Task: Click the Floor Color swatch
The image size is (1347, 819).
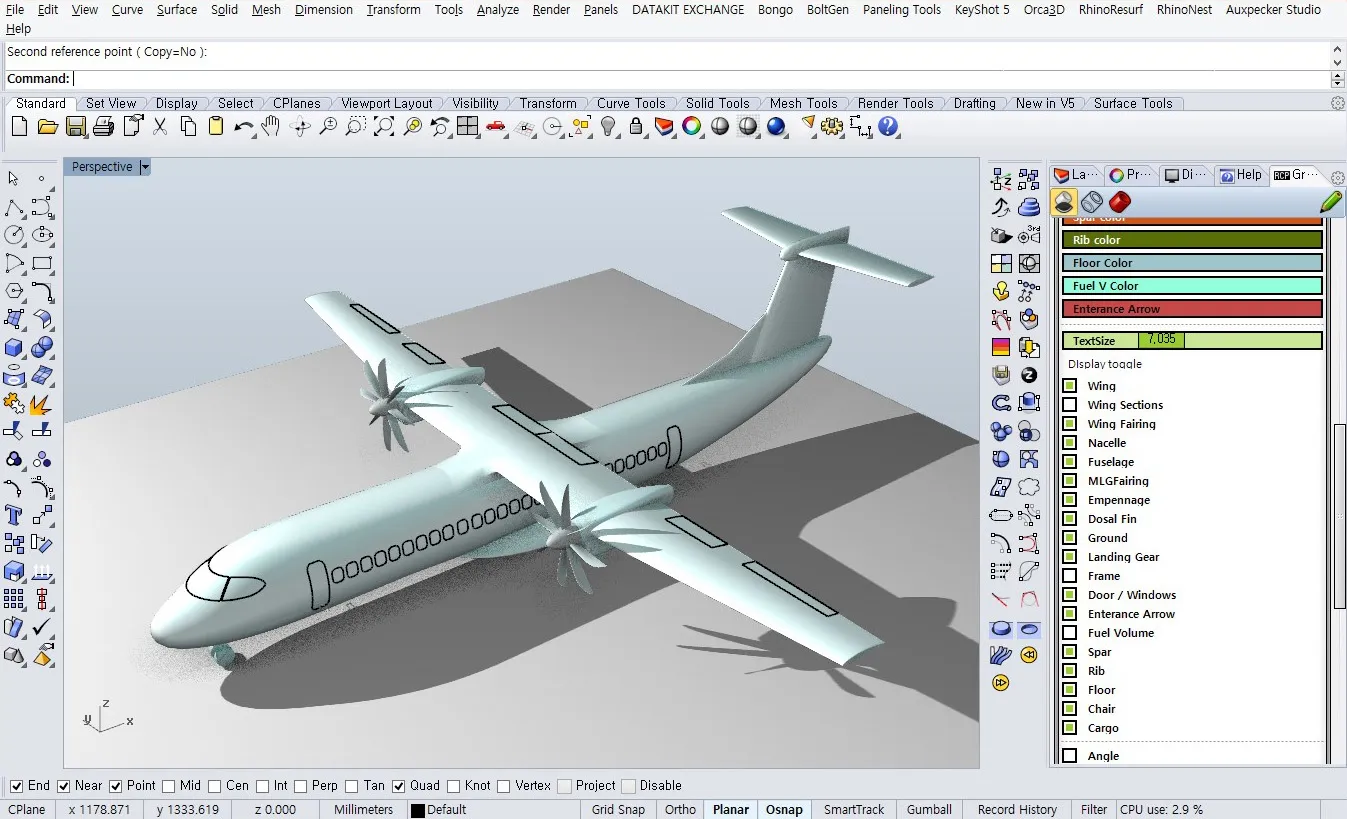Action: point(1192,263)
